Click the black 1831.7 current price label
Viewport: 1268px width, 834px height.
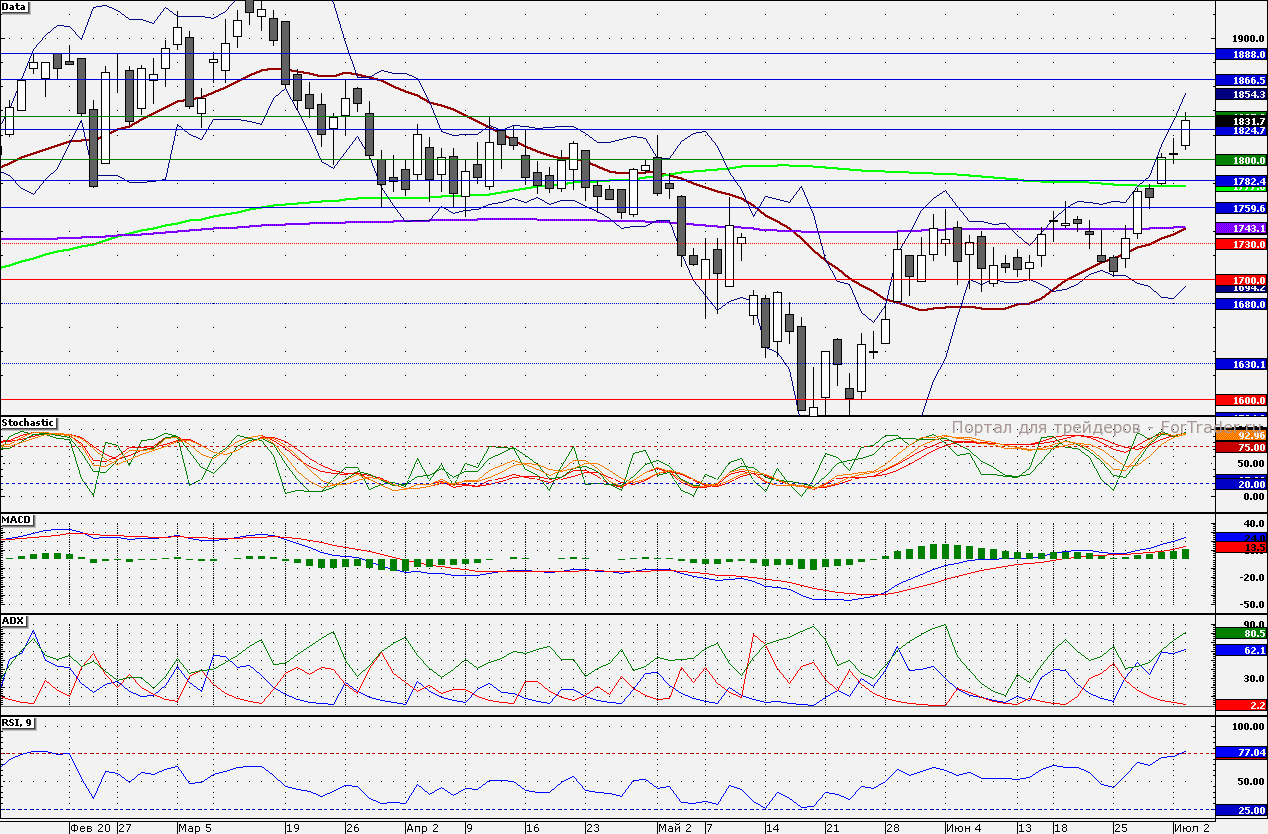1241,120
